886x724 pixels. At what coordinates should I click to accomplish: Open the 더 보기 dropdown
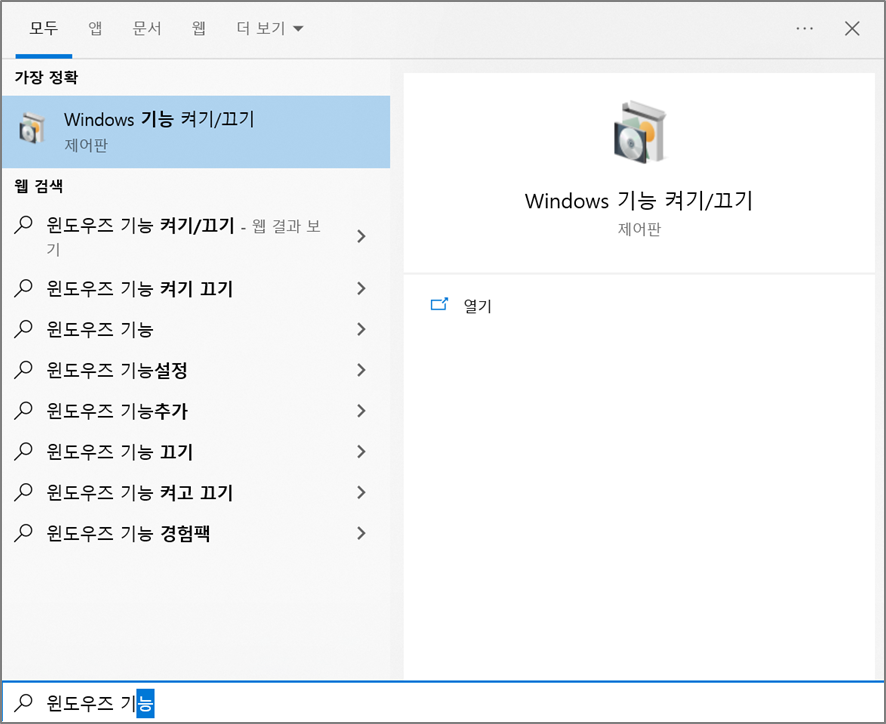270,28
